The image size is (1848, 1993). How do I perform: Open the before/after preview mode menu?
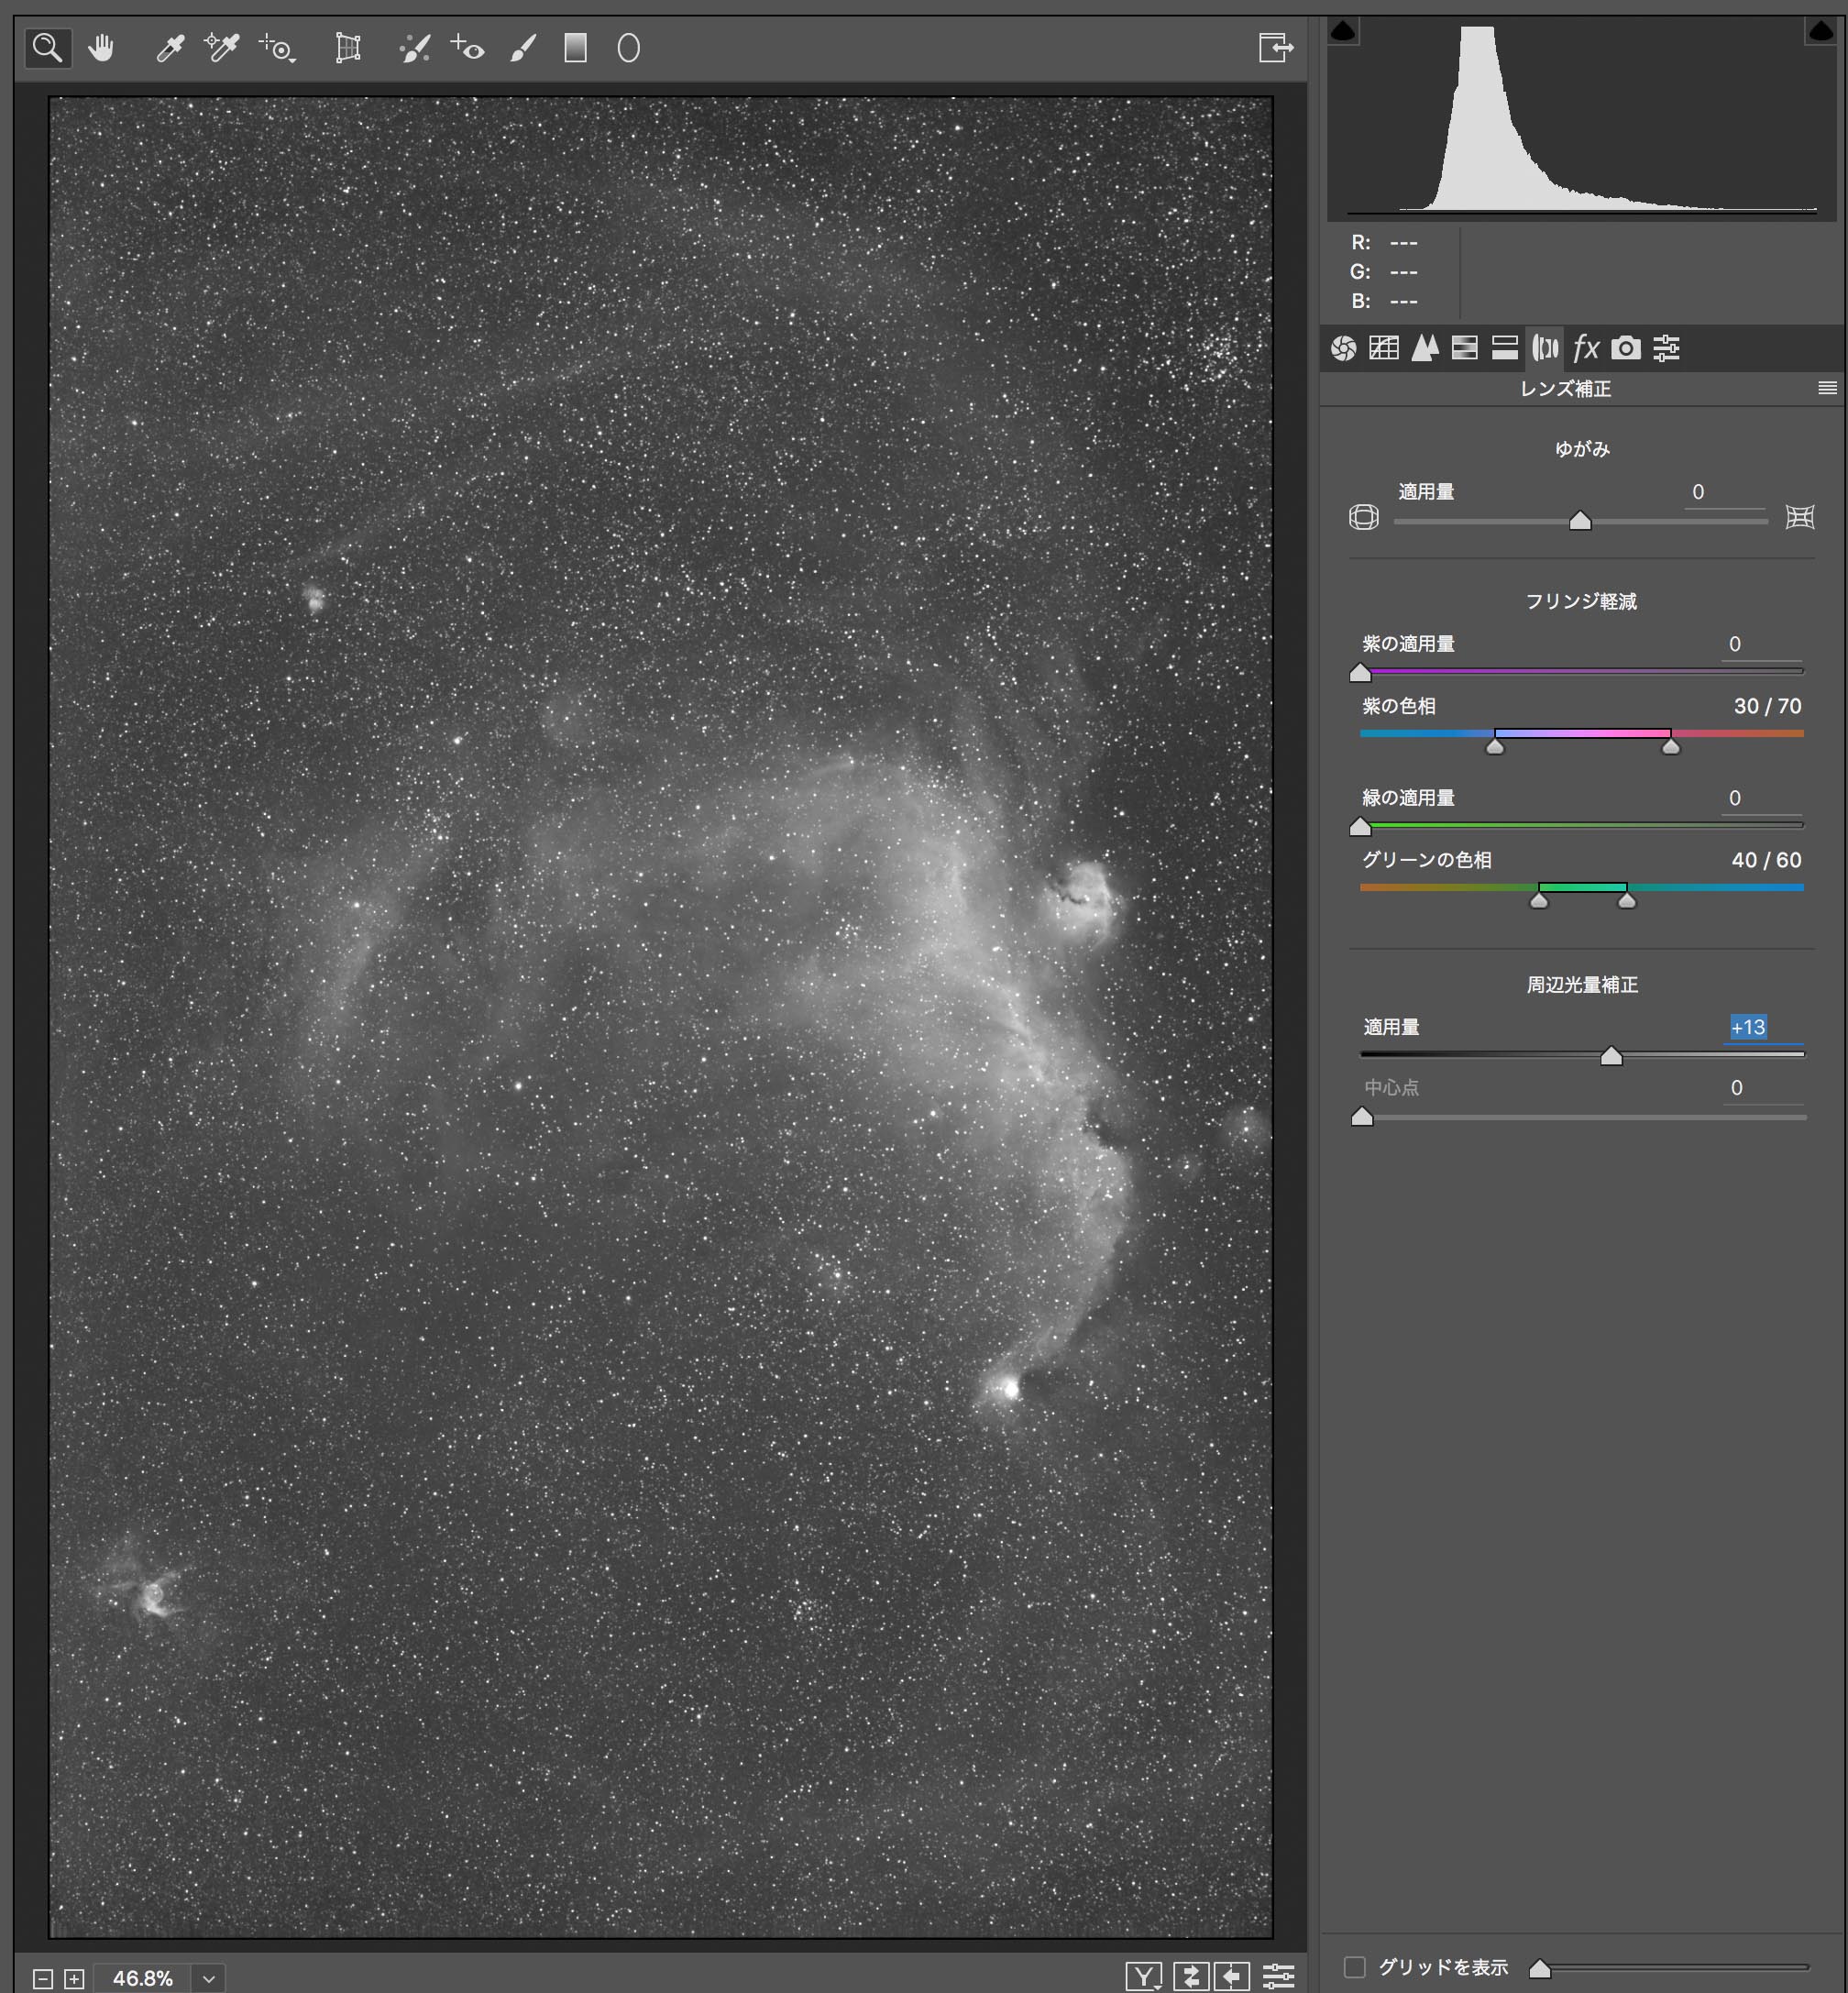click(x=1143, y=1976)
